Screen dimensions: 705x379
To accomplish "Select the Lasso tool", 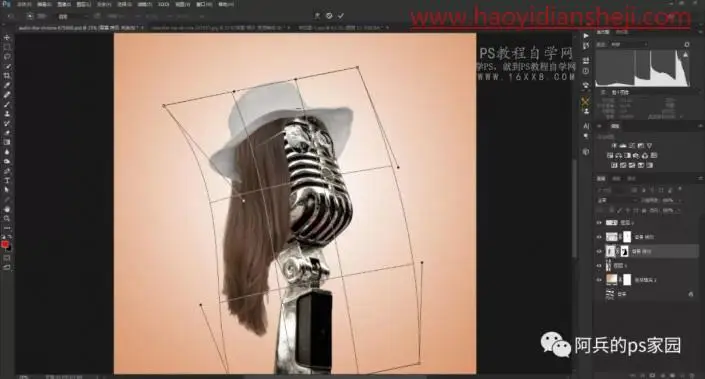I will (7, 57).
